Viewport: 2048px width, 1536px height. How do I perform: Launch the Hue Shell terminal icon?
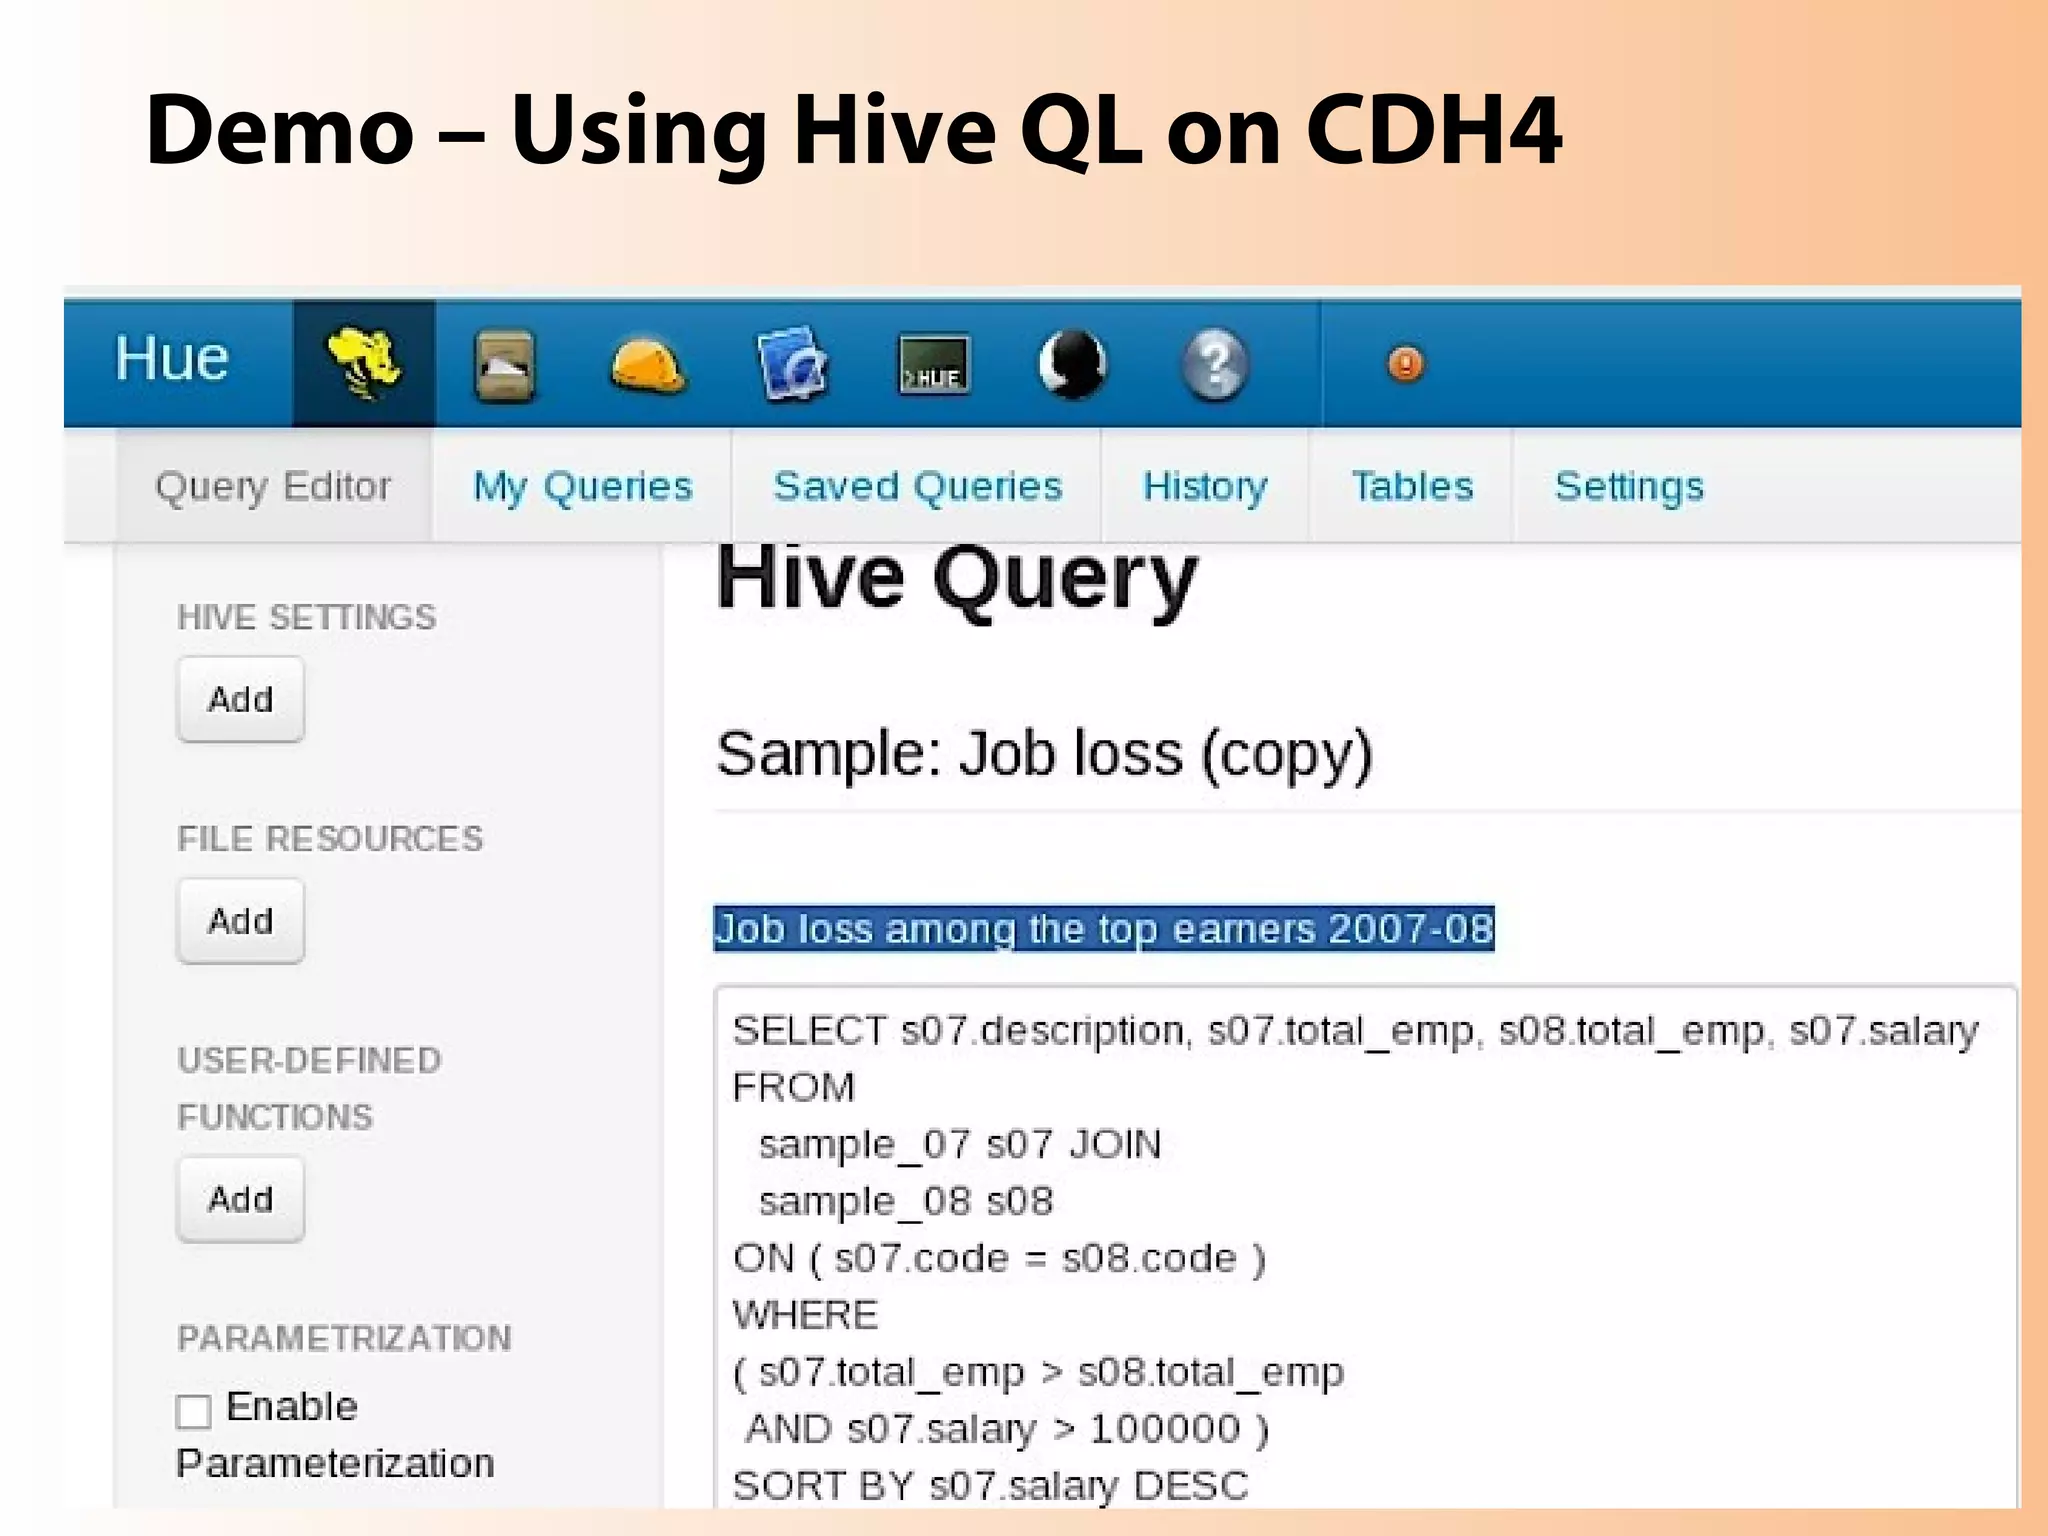tap(934, 366)
